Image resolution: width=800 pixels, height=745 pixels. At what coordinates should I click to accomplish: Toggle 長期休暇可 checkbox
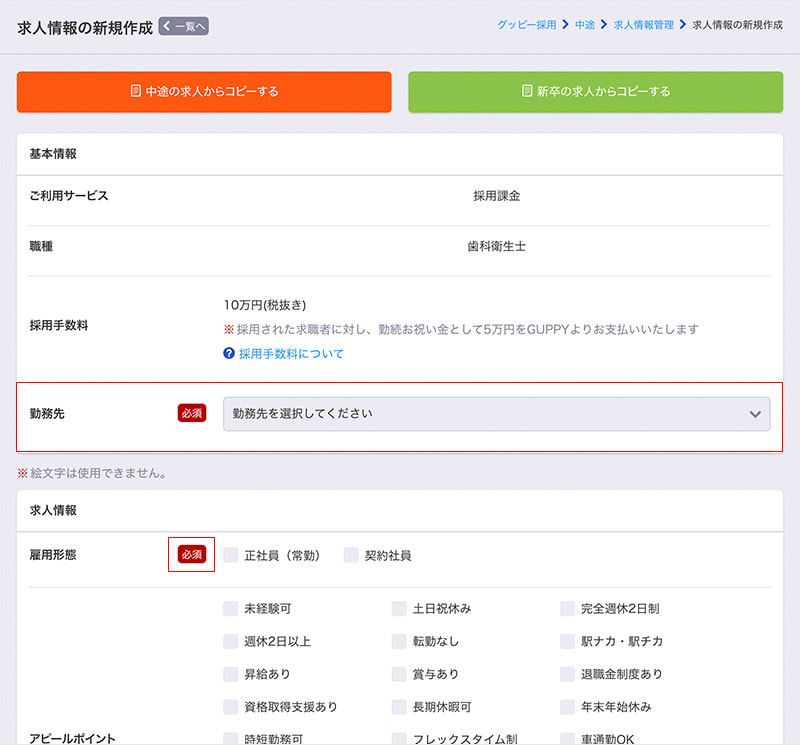[399, 707]
